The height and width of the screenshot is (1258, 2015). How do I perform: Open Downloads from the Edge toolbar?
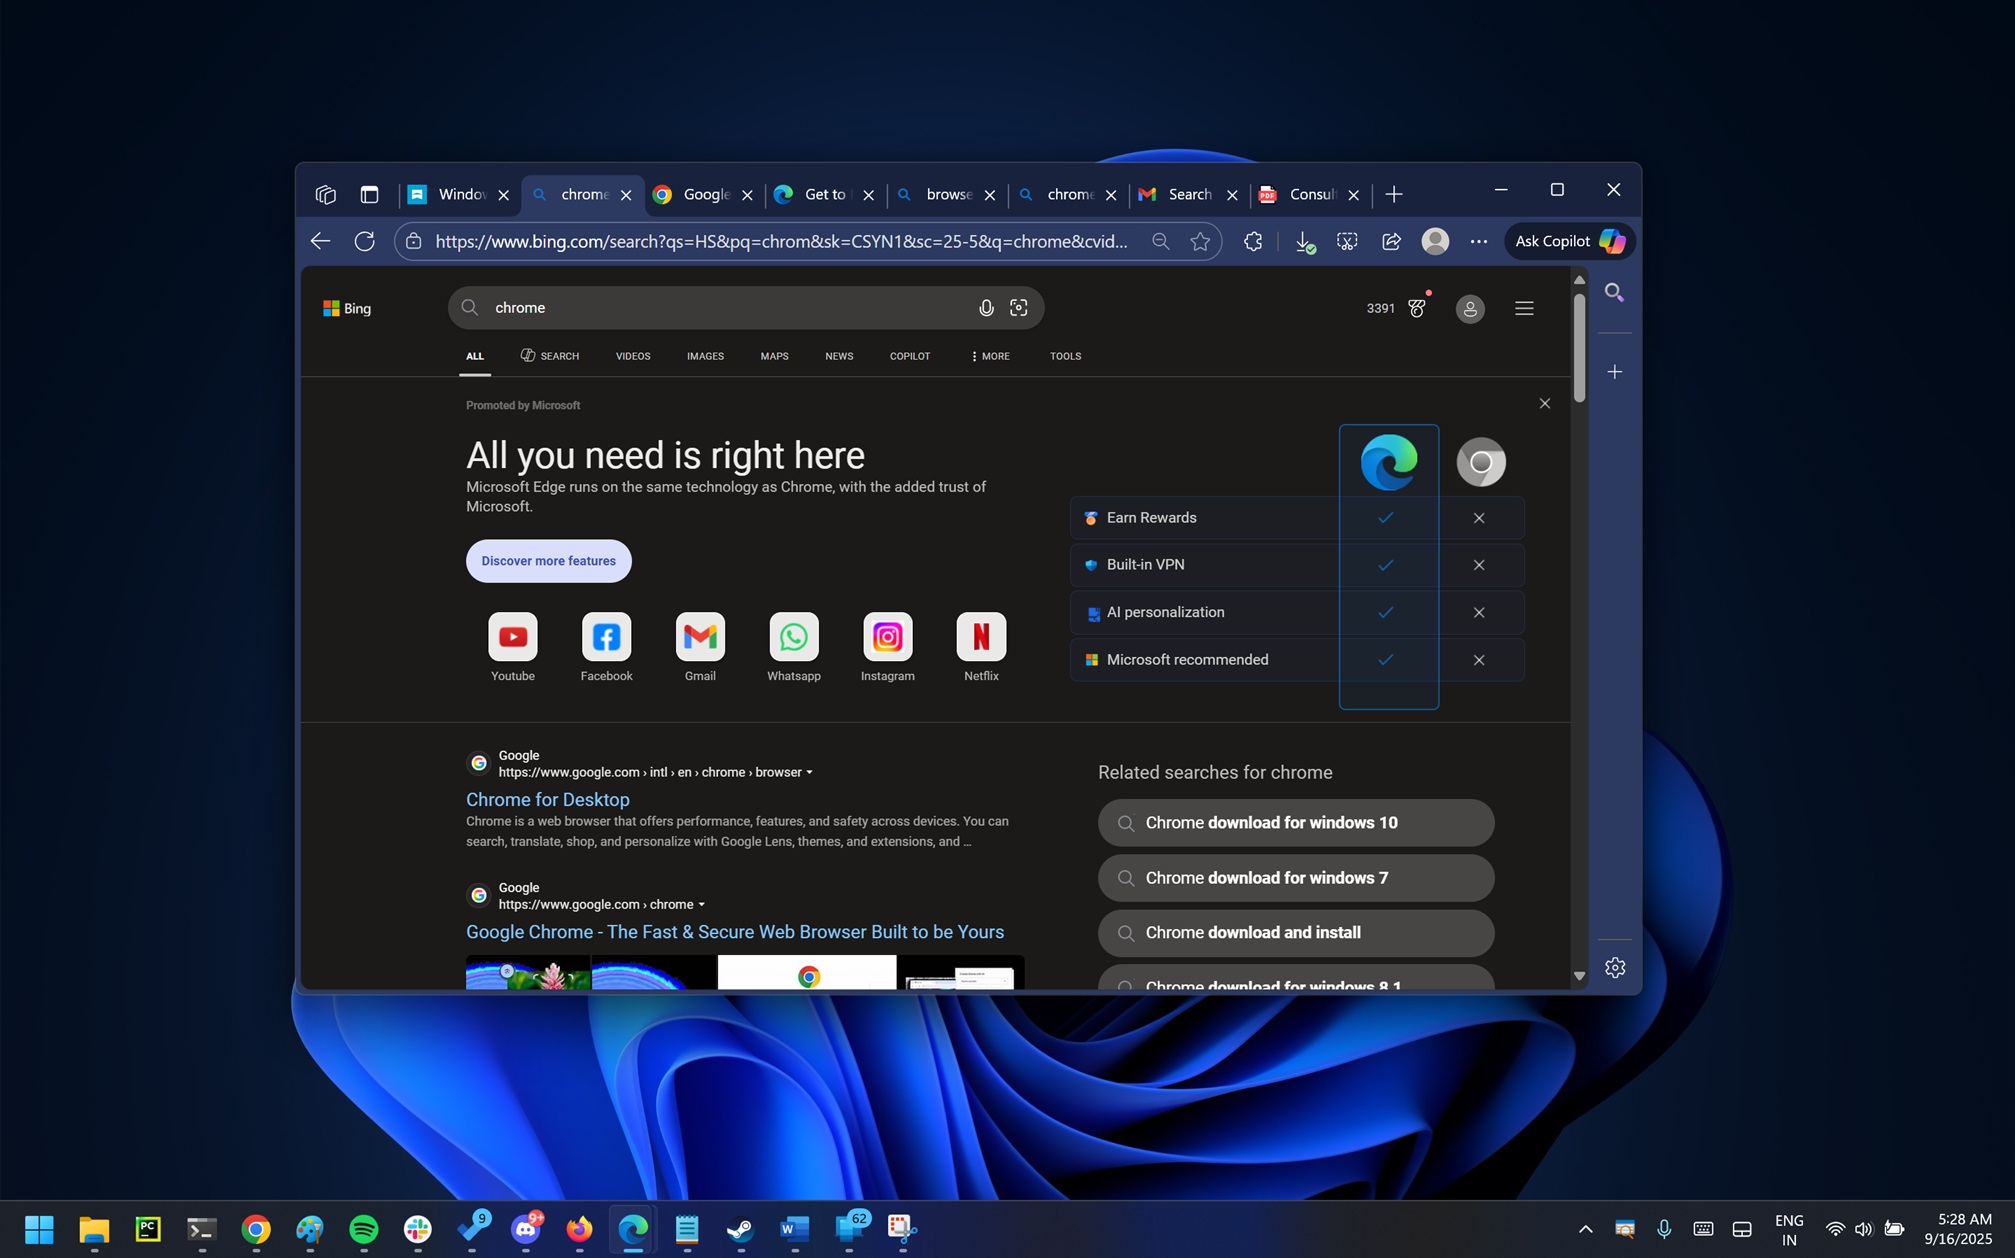pyautogui.click(x=1303, y=241)
